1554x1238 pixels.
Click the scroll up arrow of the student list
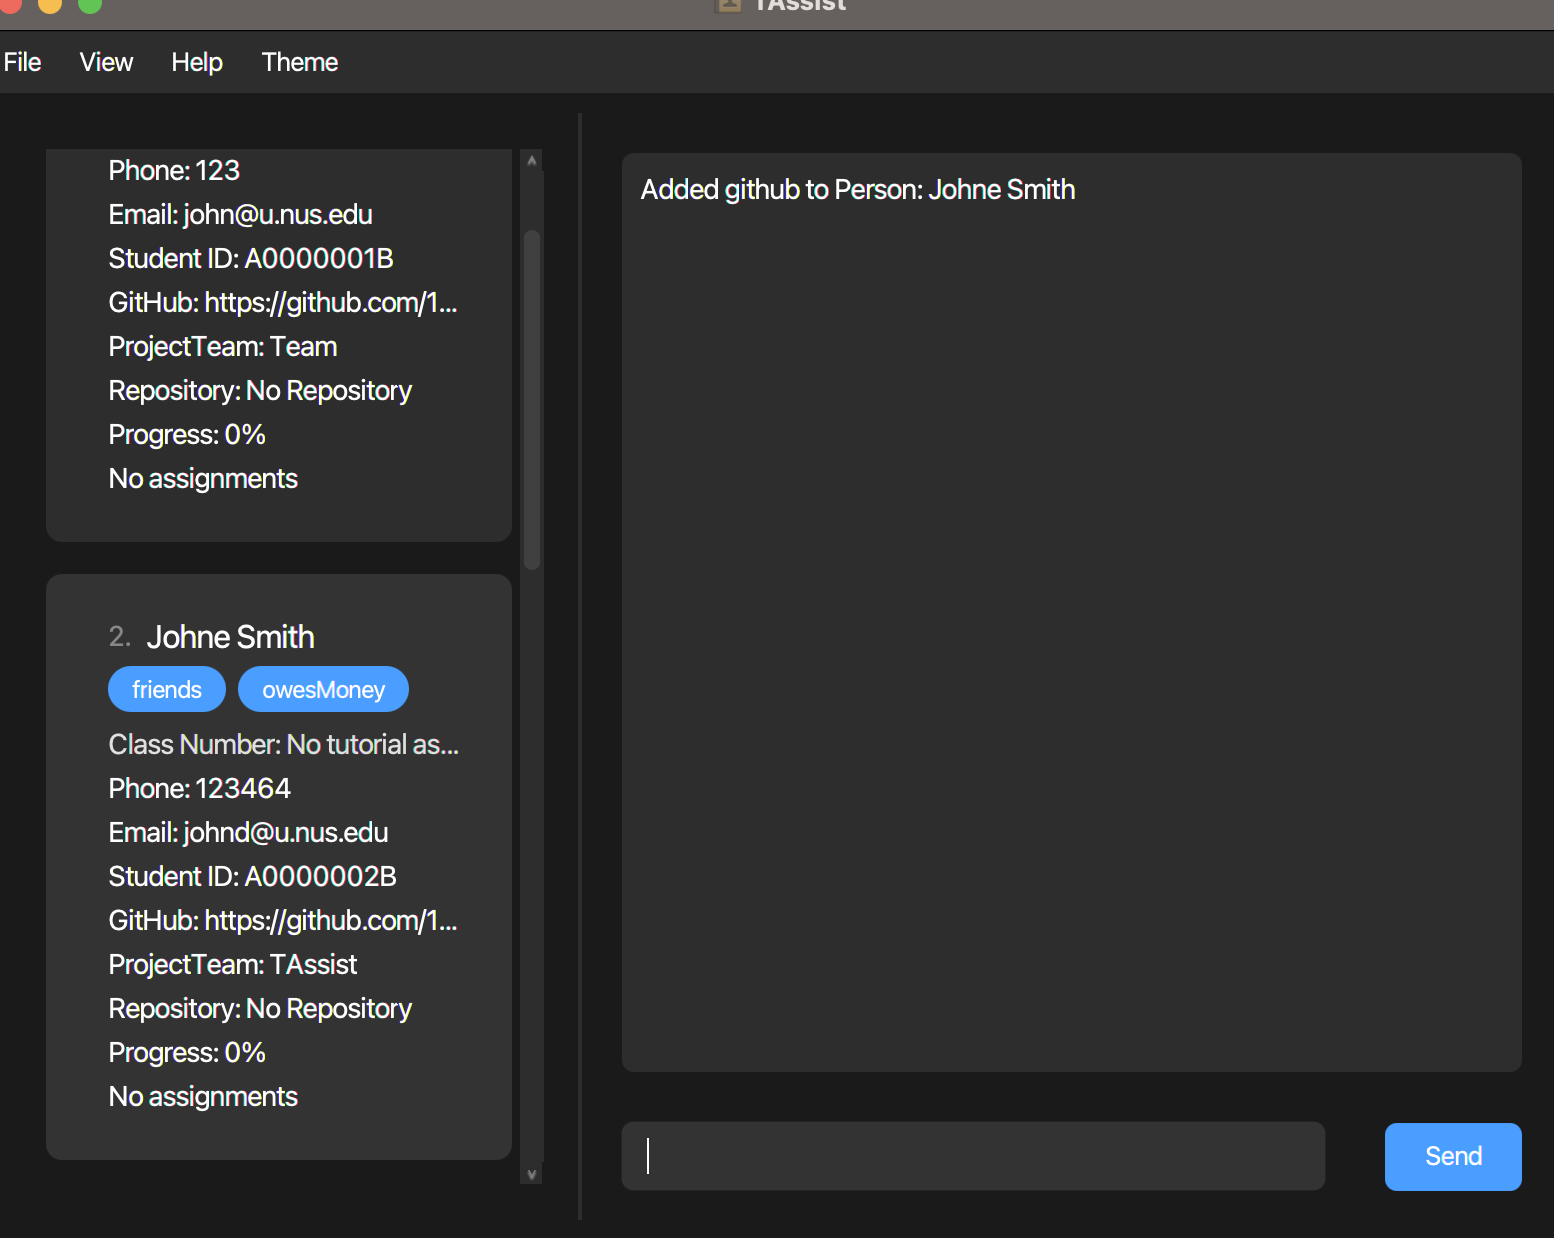coord(532,160)
